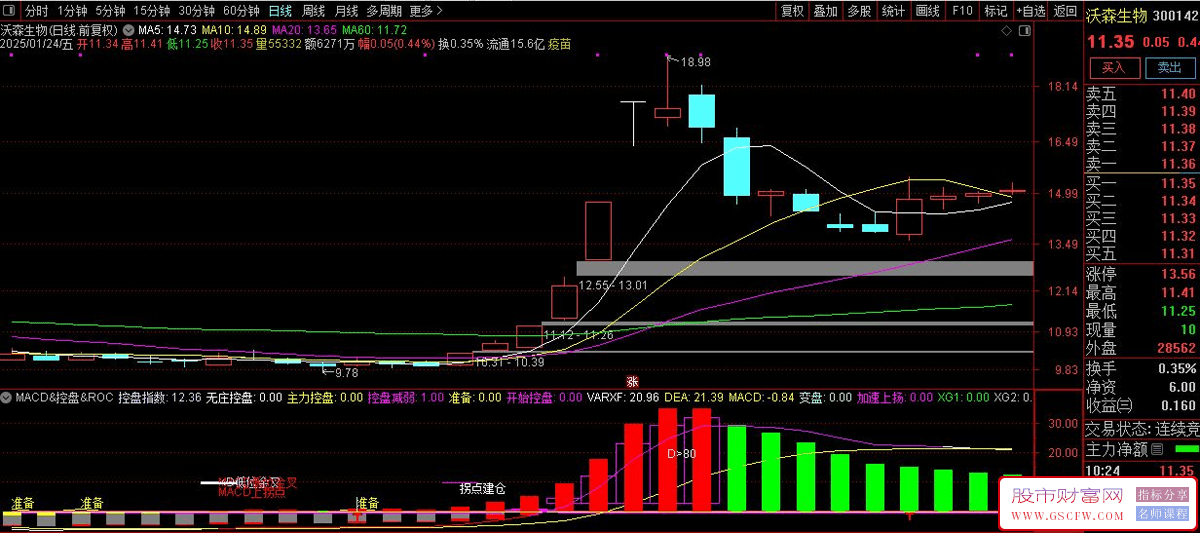Open the 复权 adjustment menu

coord(792,11)
